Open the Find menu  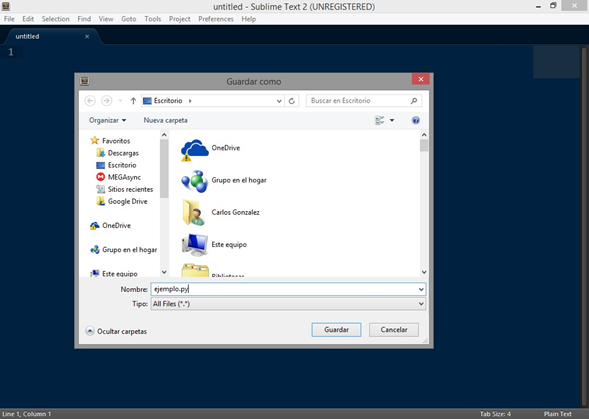click(84, 19)
